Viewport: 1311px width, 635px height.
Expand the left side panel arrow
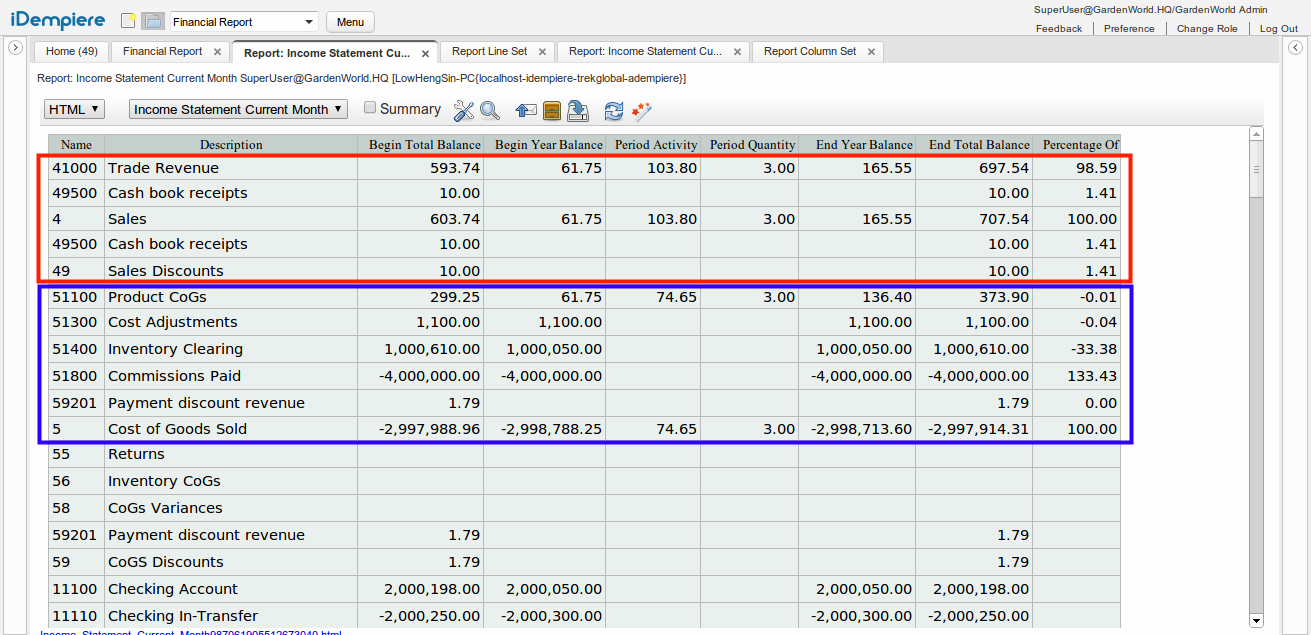coord(15,46)
